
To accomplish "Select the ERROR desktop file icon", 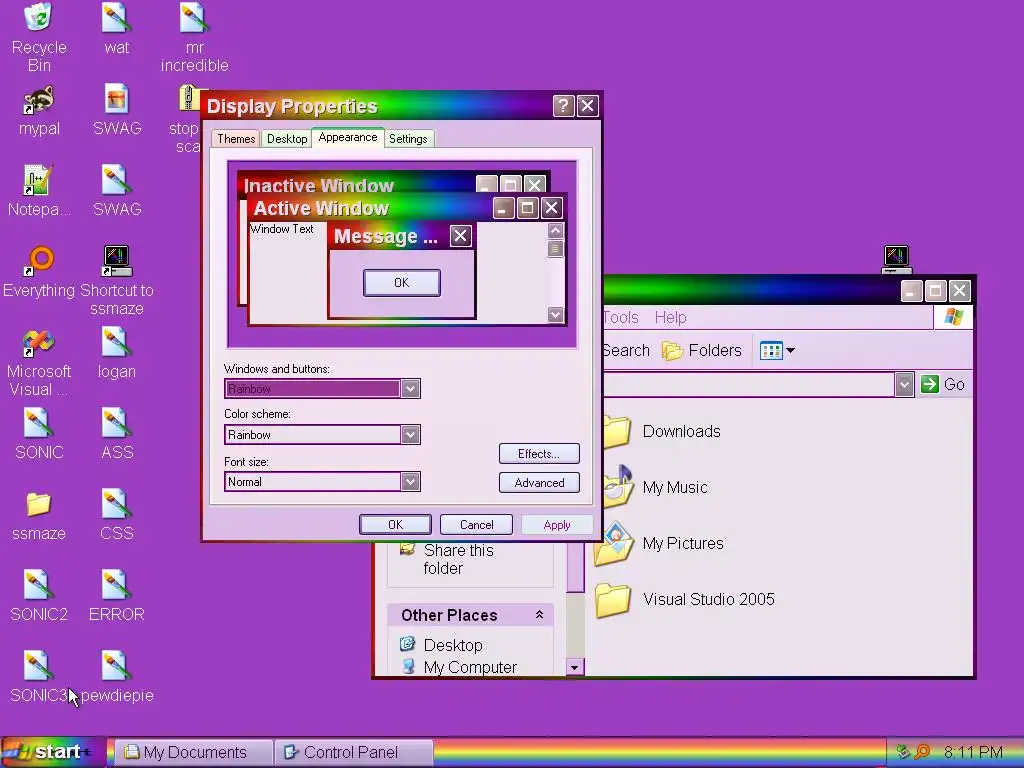I will coord(116,585).
